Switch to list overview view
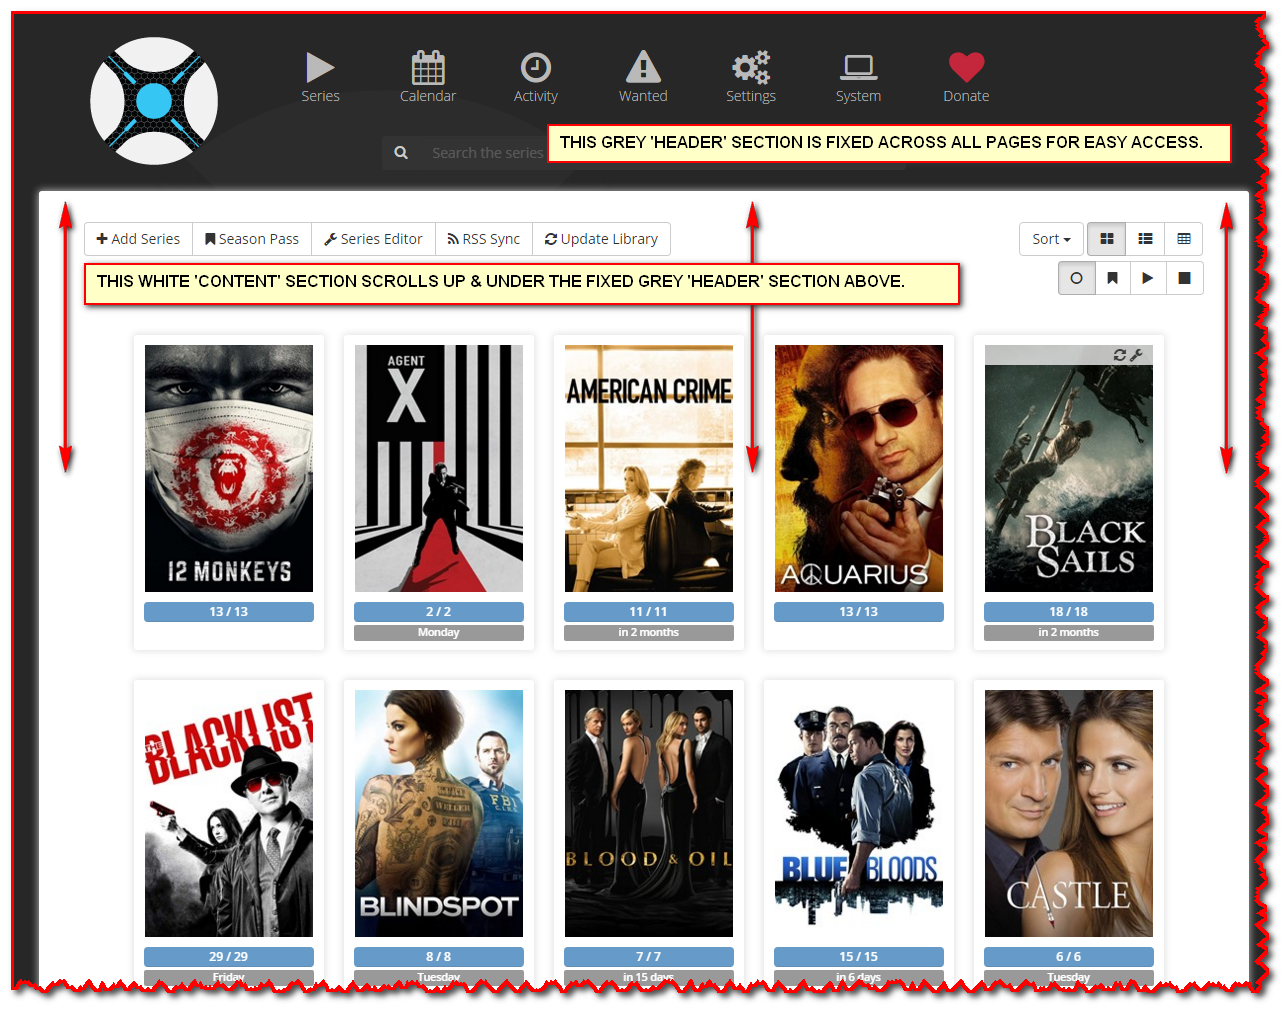This screenshot has height=1011, width=1287. (1146, 239)
